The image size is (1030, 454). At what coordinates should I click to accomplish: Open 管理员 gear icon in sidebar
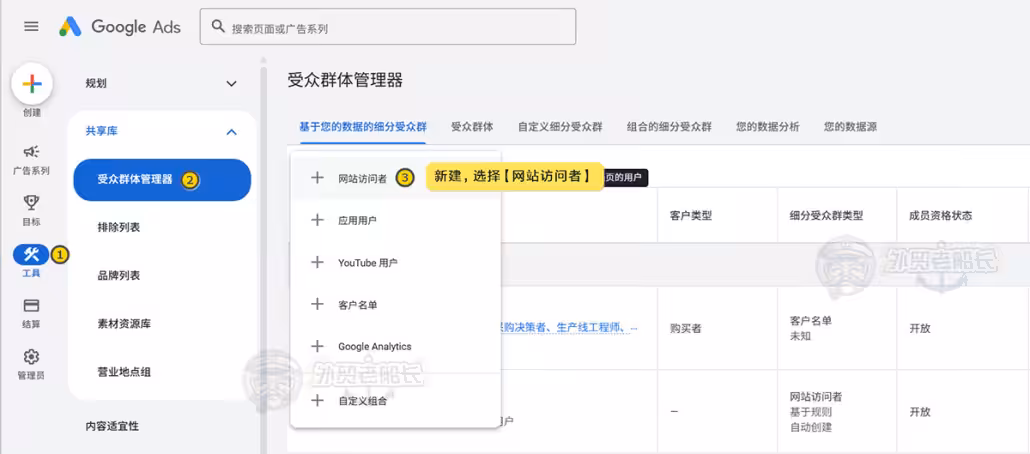pyautogui.click(x=32, y=357)
